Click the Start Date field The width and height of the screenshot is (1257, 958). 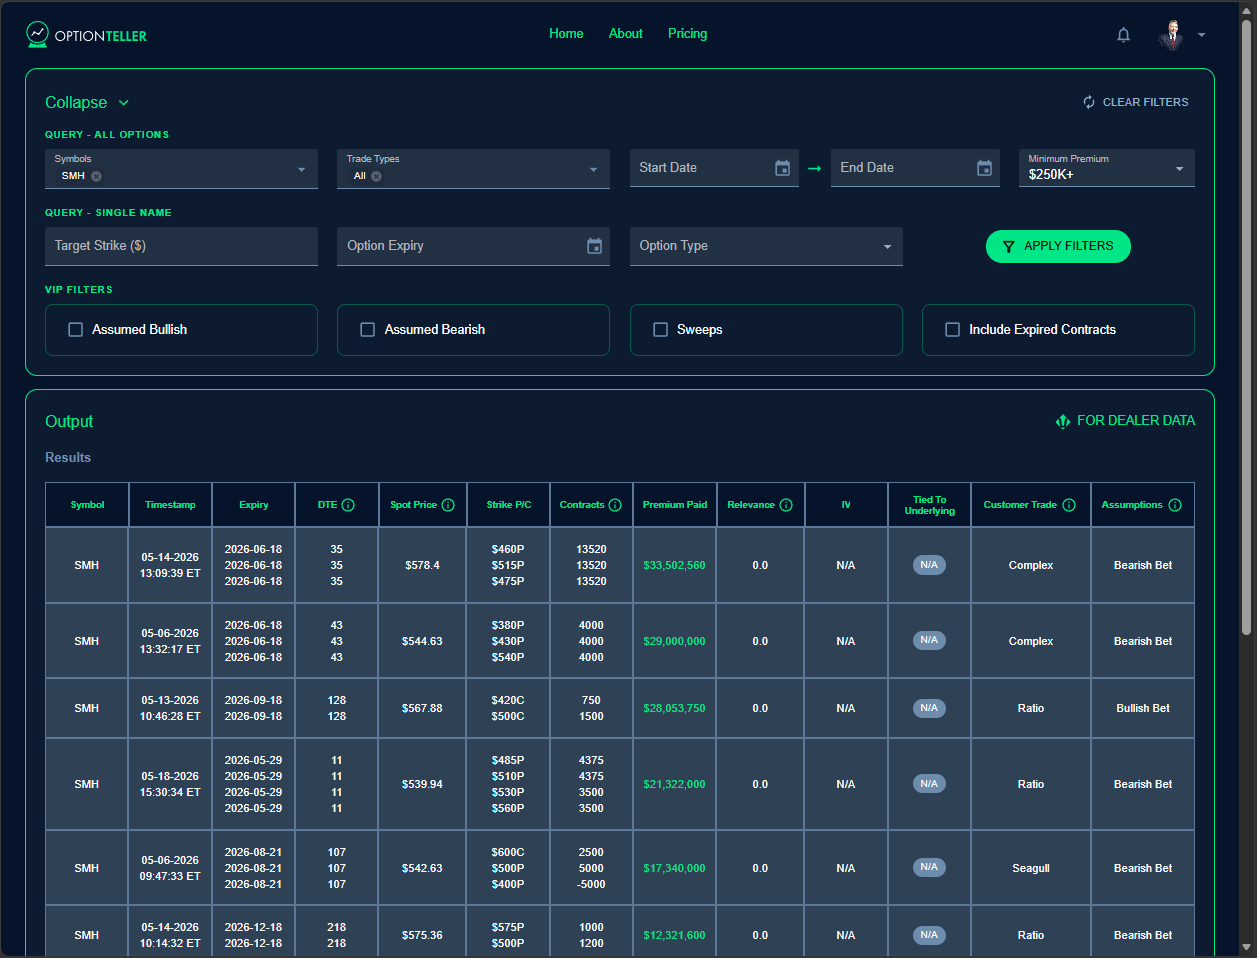pyautogui.click(x=714, y=168)
